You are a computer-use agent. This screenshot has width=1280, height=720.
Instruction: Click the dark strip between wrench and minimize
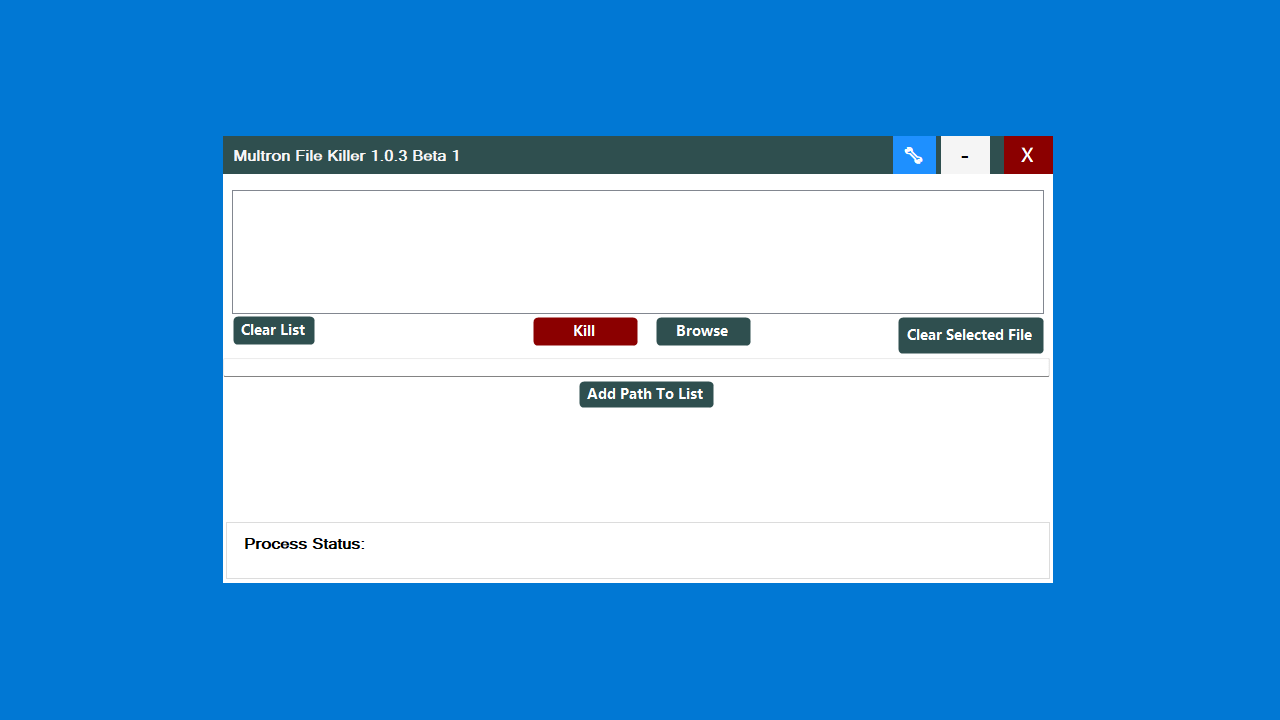[938, 155]
